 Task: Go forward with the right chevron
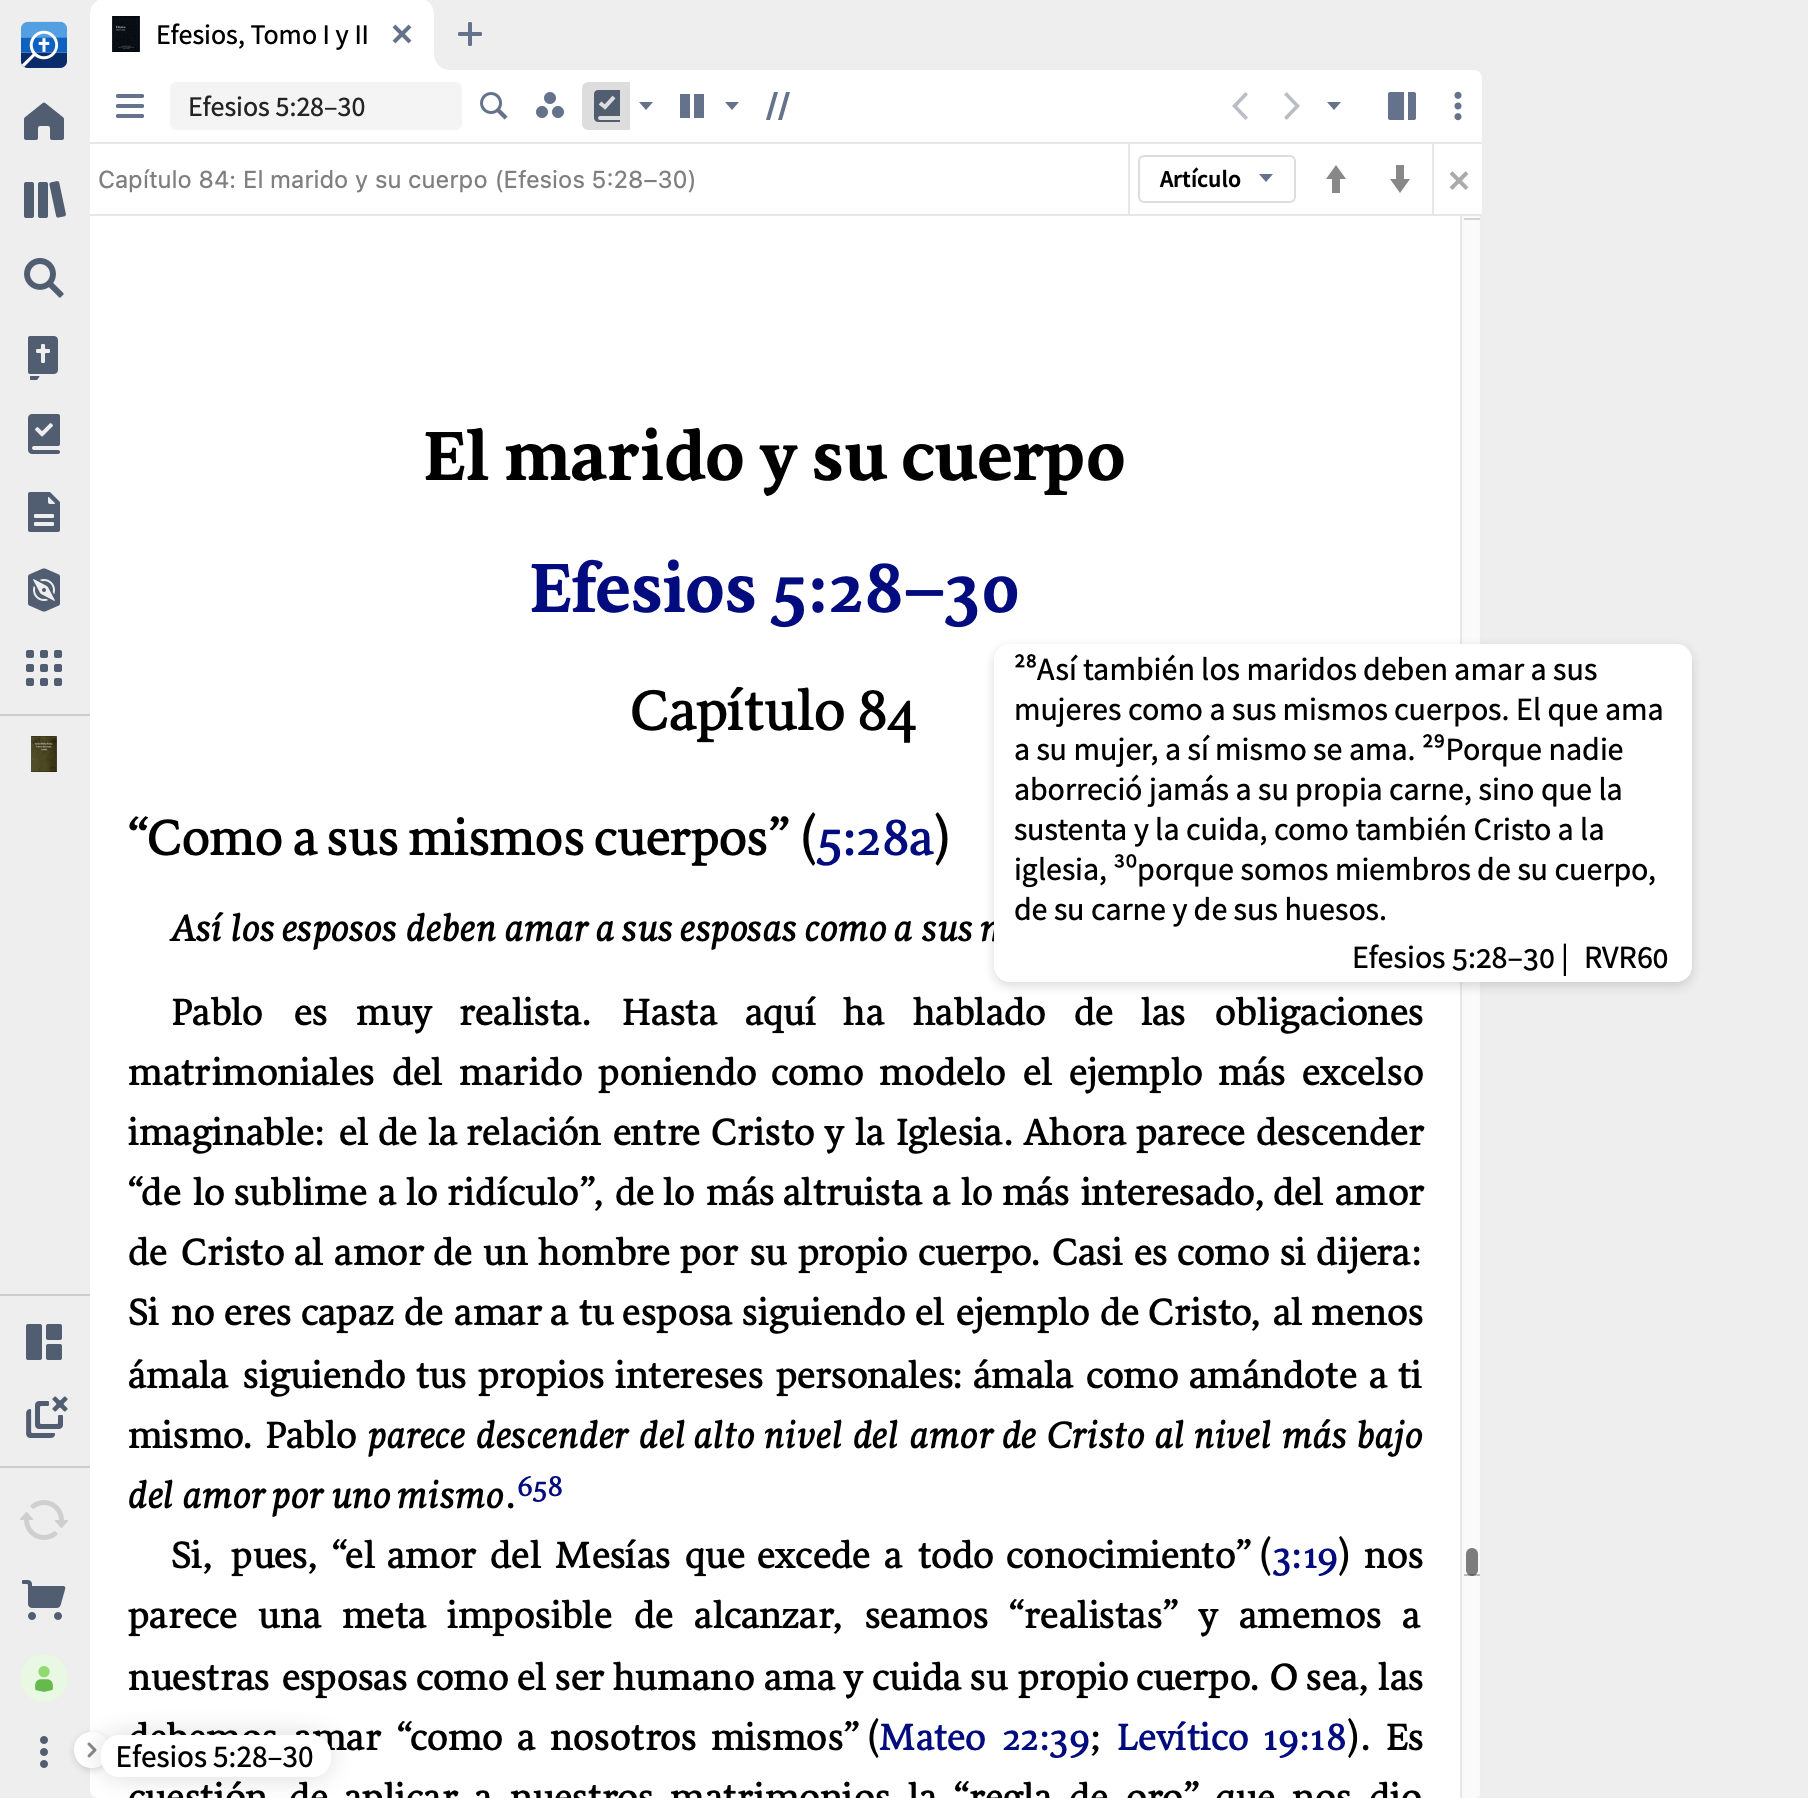point(1292,106)
